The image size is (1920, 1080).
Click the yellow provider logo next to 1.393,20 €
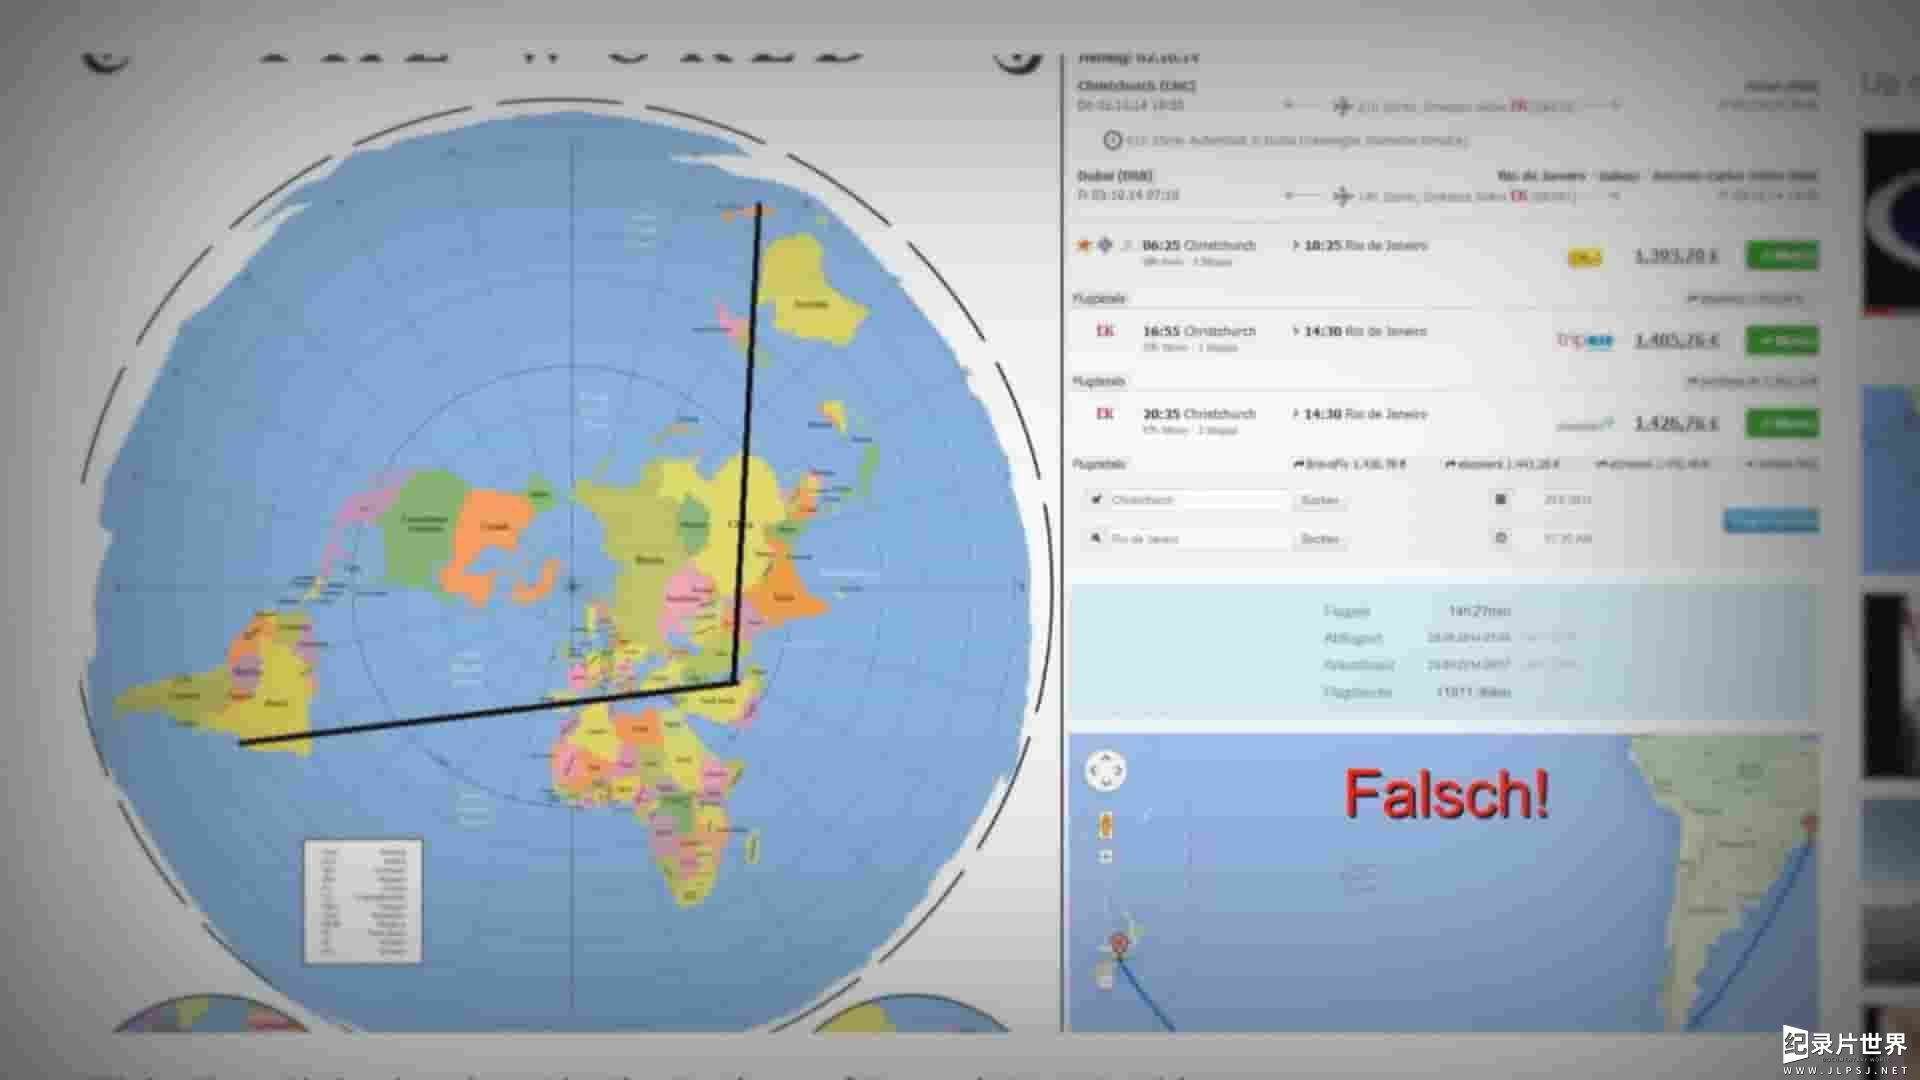click(1584, 258)
